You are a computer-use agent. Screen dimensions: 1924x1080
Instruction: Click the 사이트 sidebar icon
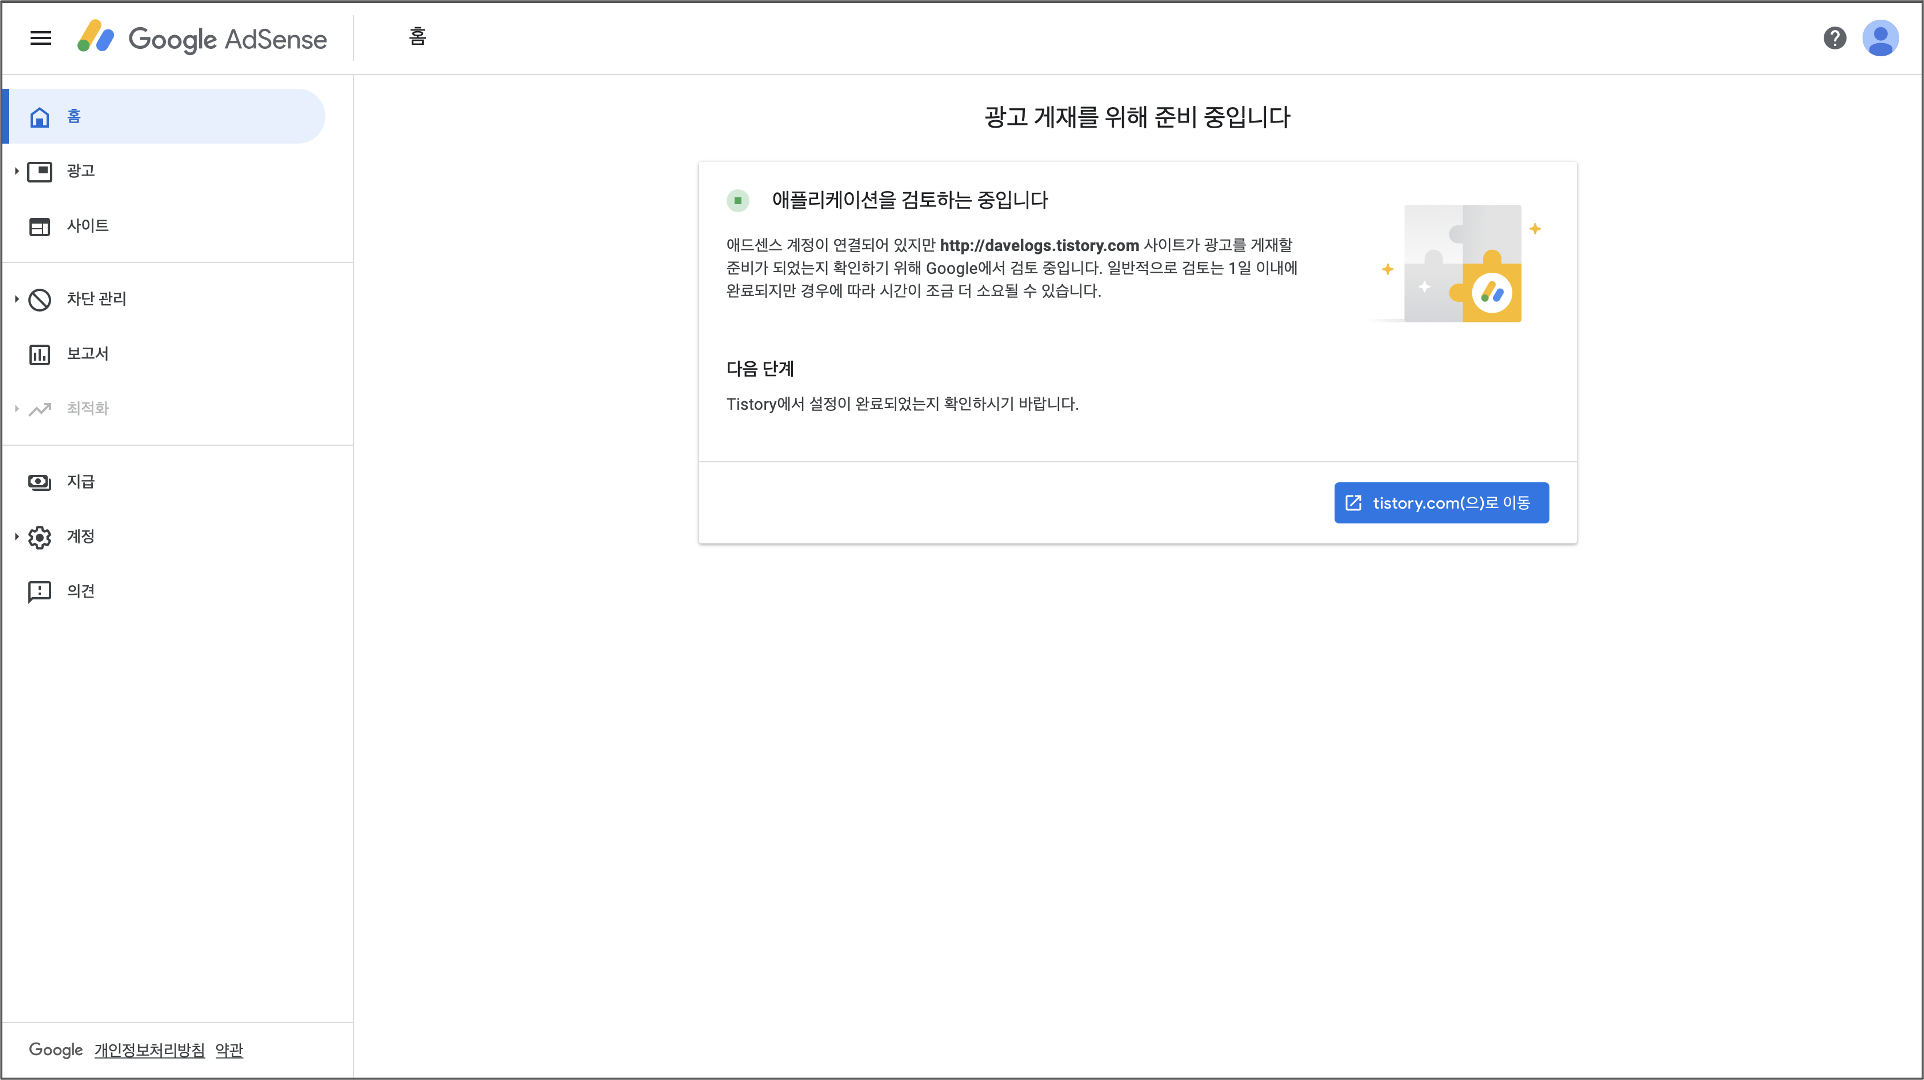pyautogui.click(x=40, y=227)
